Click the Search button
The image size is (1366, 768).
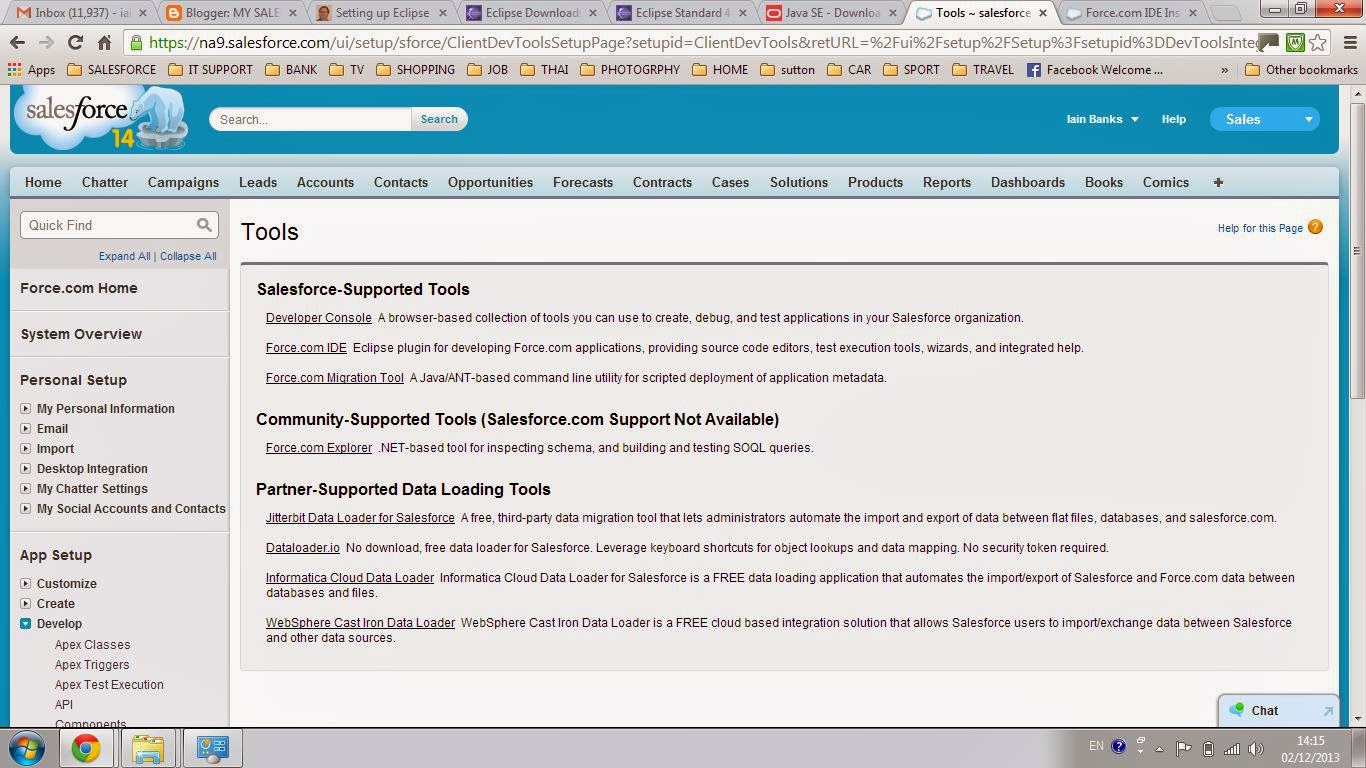[439, 119]
